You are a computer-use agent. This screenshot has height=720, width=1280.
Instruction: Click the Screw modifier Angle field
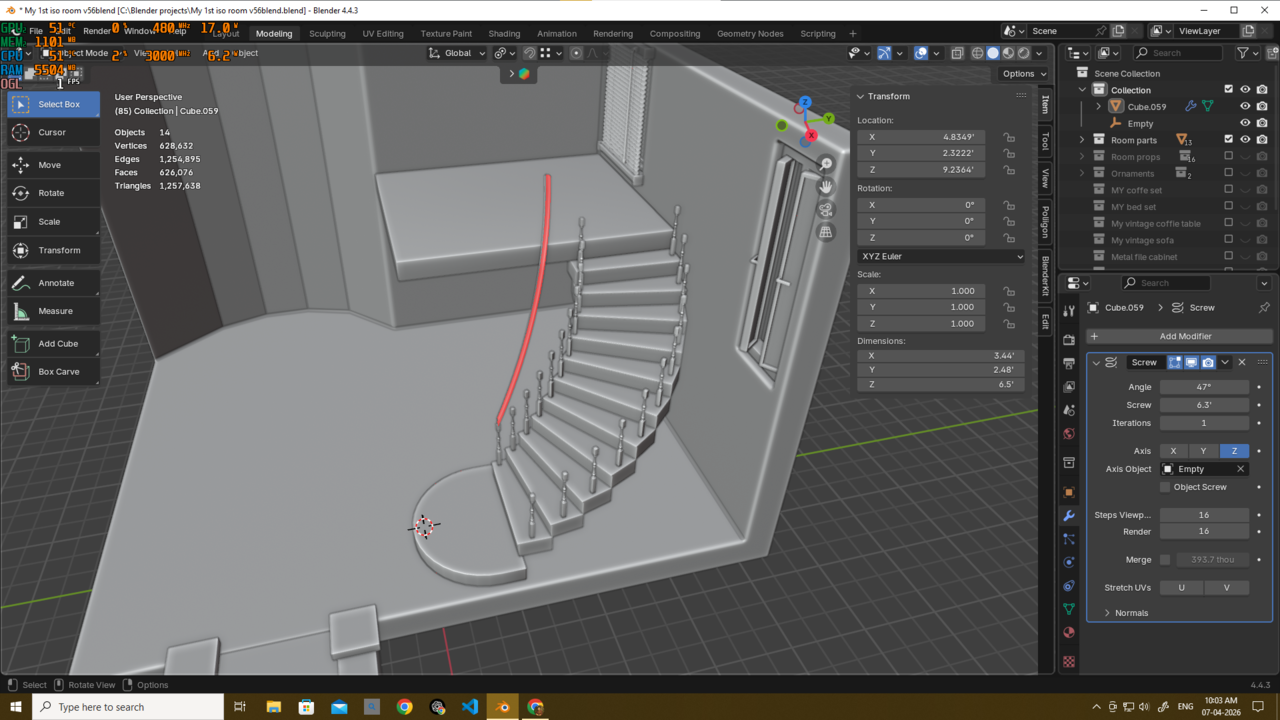[x=1204, y=387]
